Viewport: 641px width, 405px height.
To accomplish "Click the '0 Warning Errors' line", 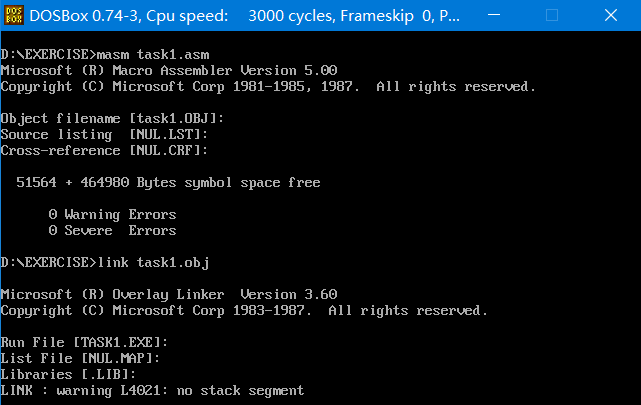I will [x=112, y=214].
